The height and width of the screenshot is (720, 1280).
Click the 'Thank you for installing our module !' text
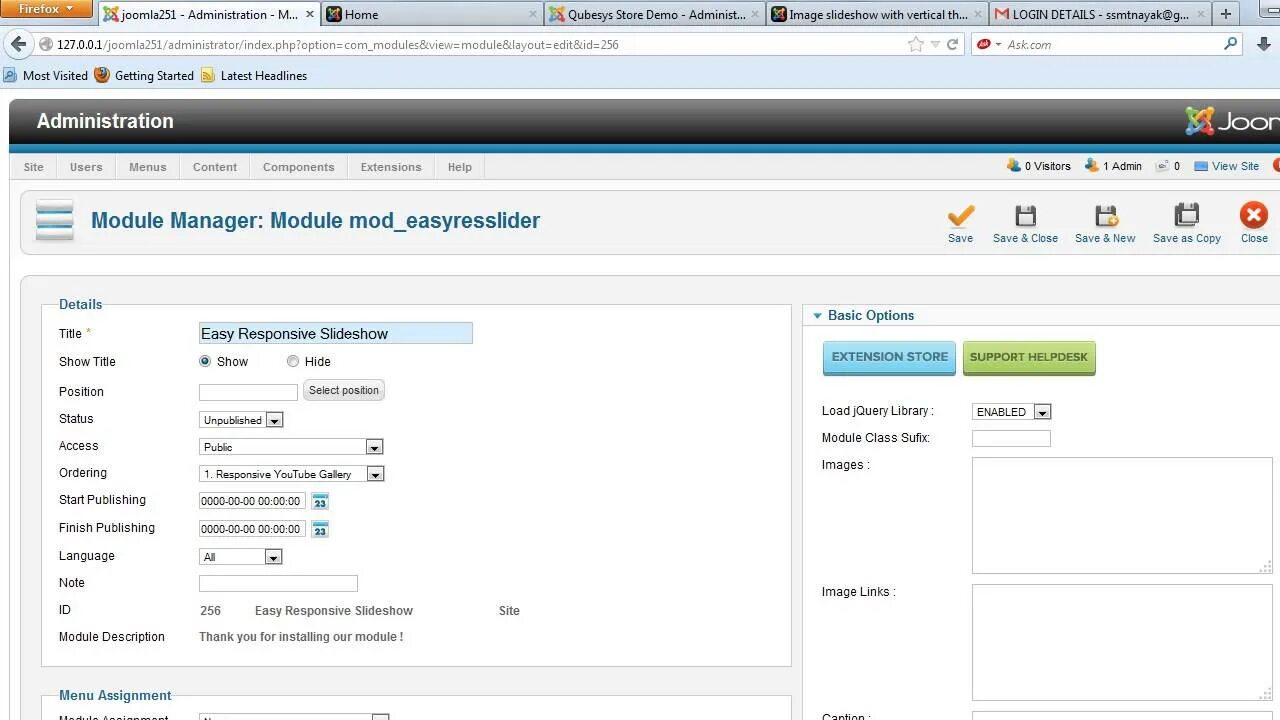click(301, 637)
